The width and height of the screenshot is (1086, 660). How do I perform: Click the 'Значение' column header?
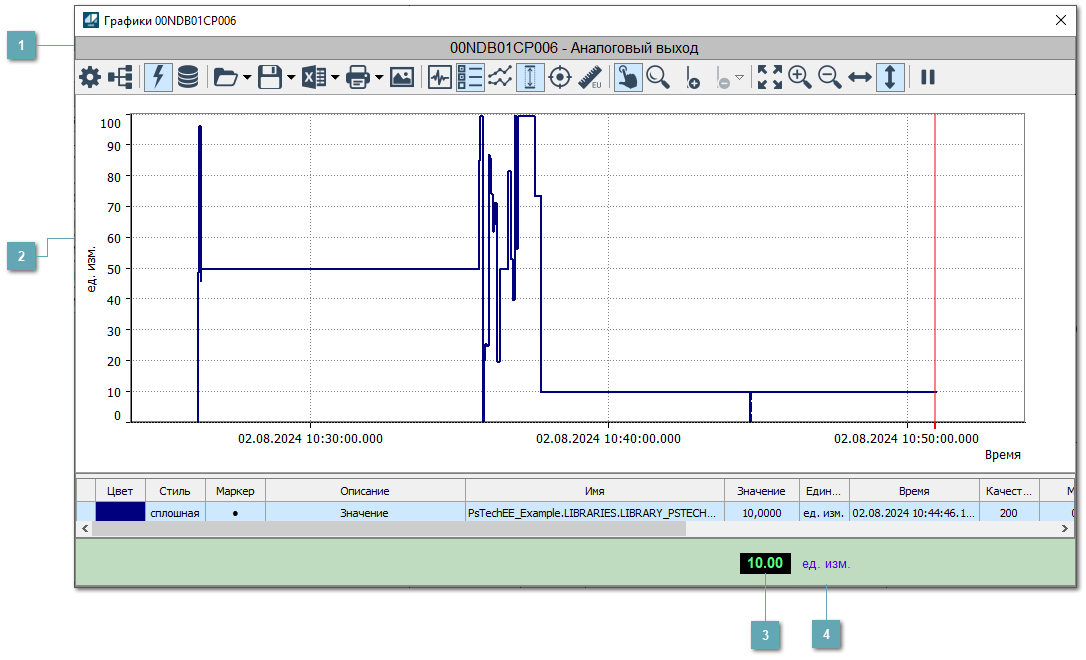pyautogui.click(x=761, y=491)
